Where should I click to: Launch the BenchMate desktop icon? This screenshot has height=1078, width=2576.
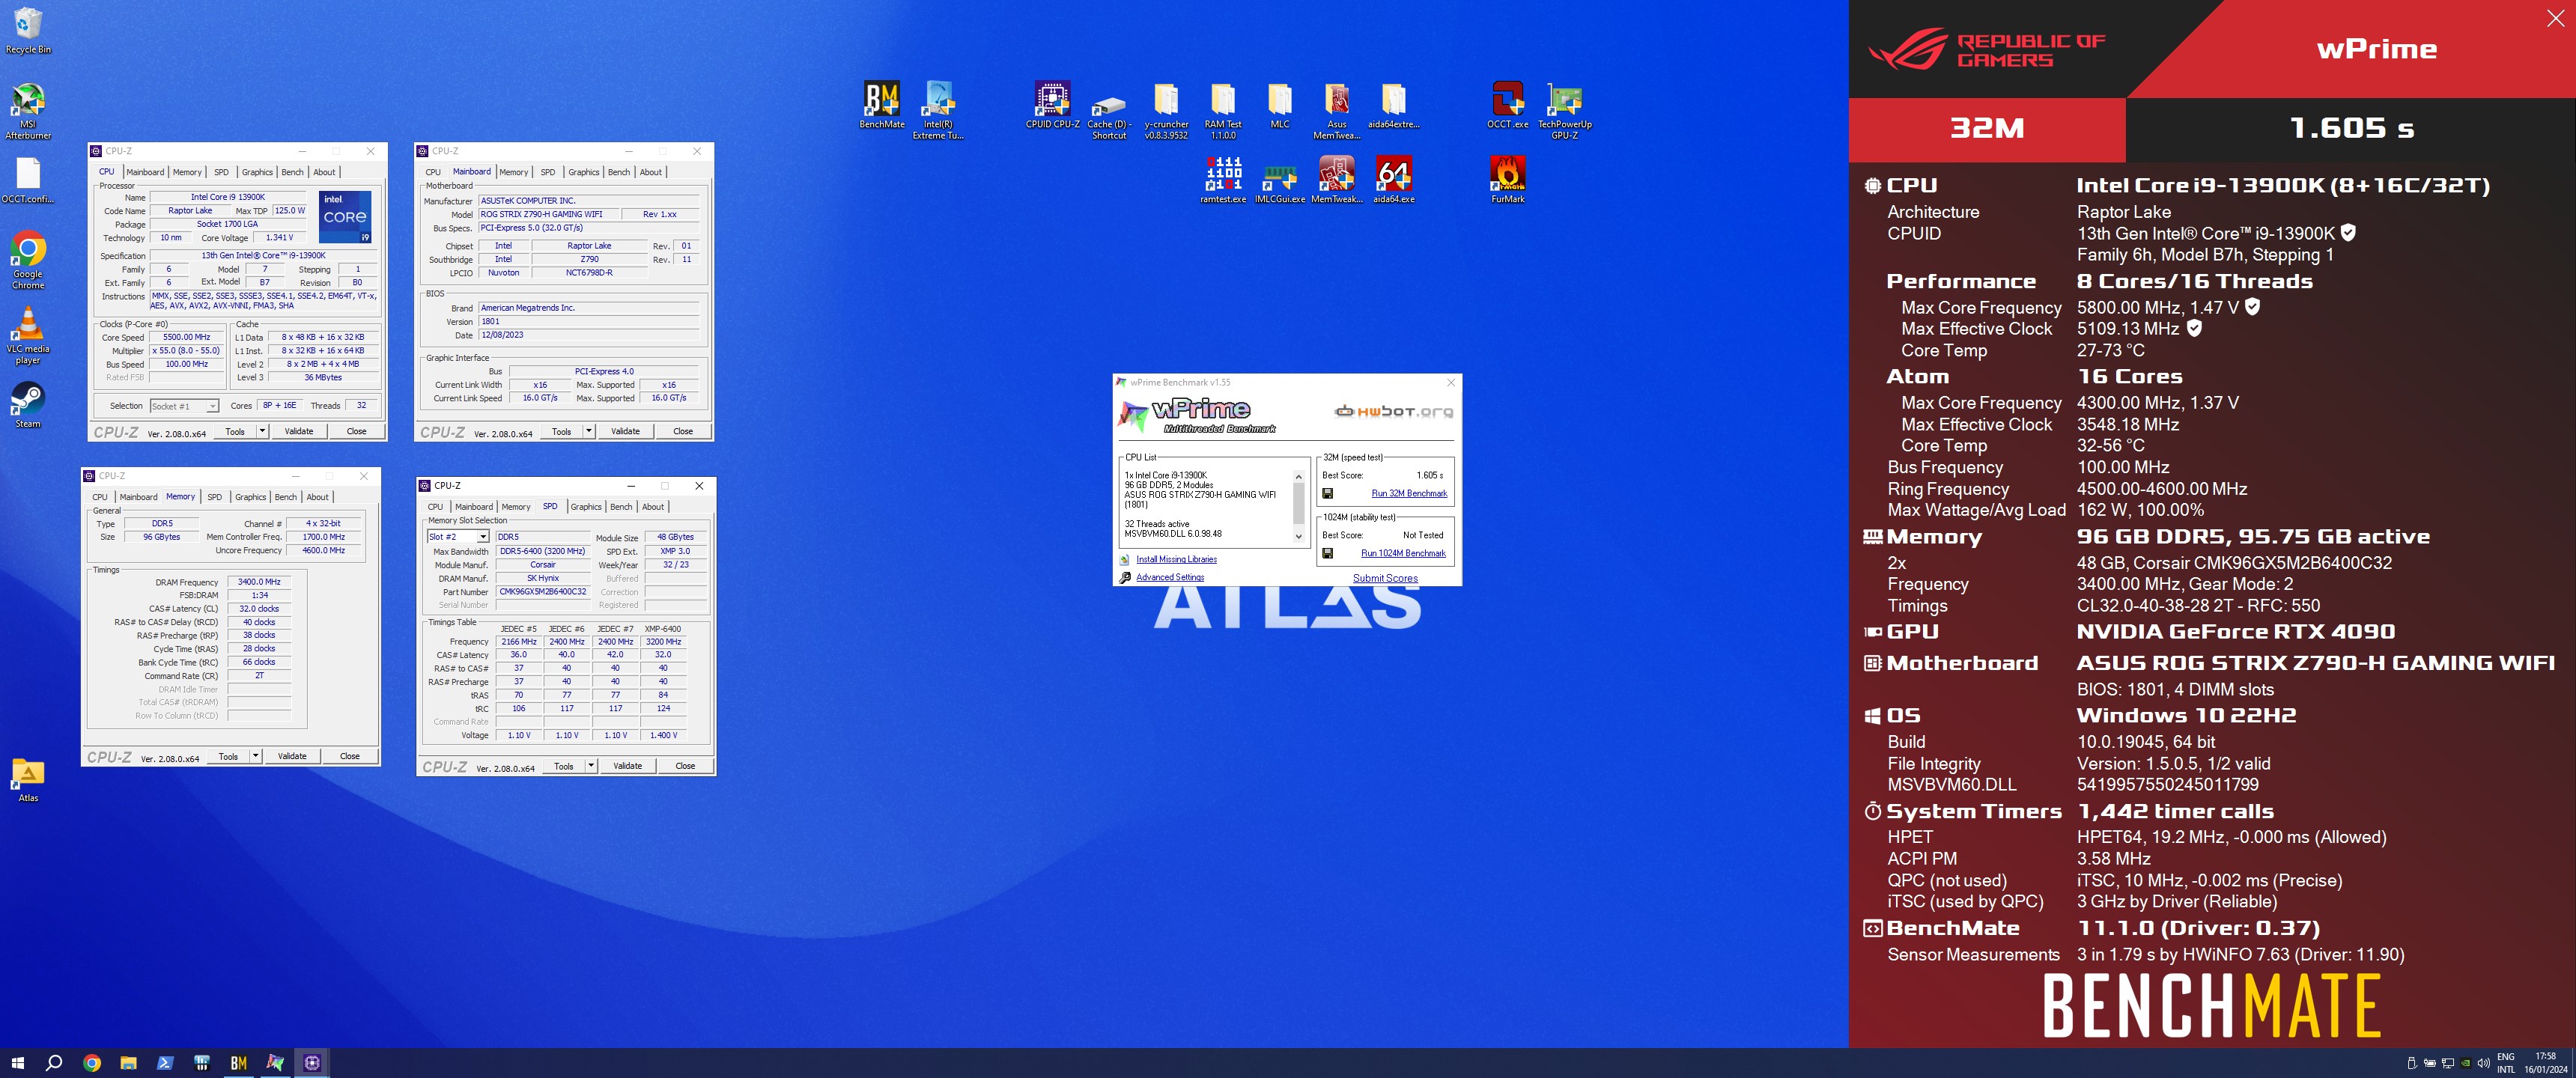coord(882,105)
